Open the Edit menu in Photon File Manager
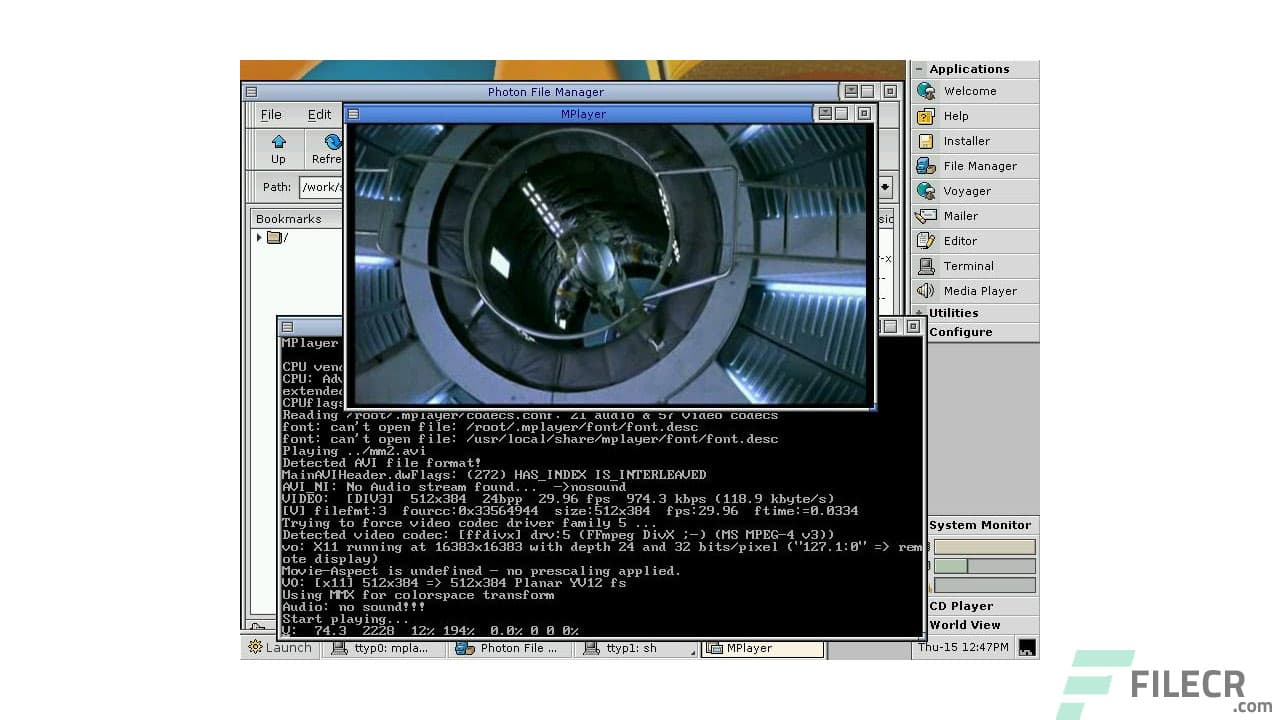 [x=319, y=114]
